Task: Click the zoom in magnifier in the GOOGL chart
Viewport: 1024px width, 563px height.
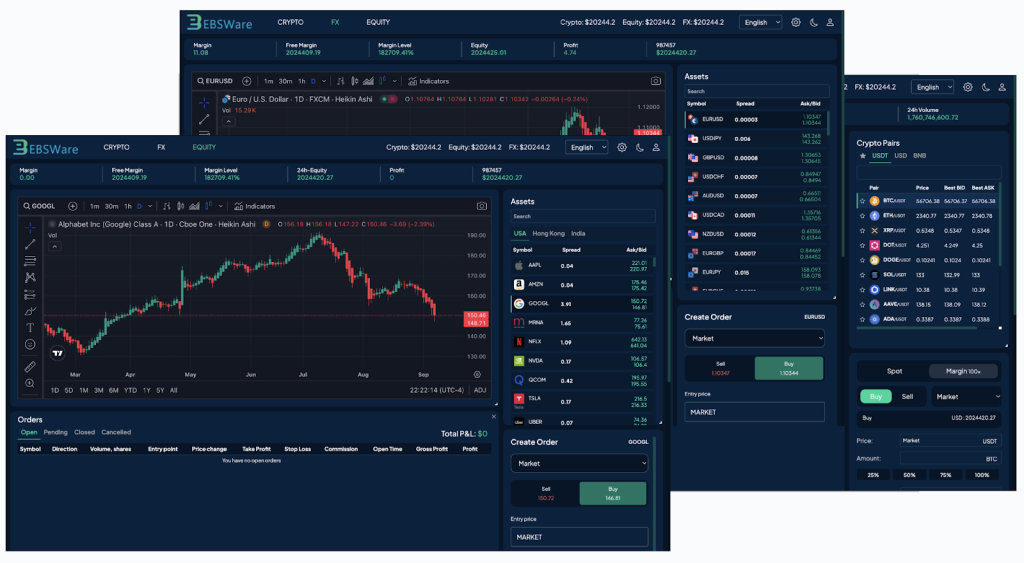Action: 30,383
